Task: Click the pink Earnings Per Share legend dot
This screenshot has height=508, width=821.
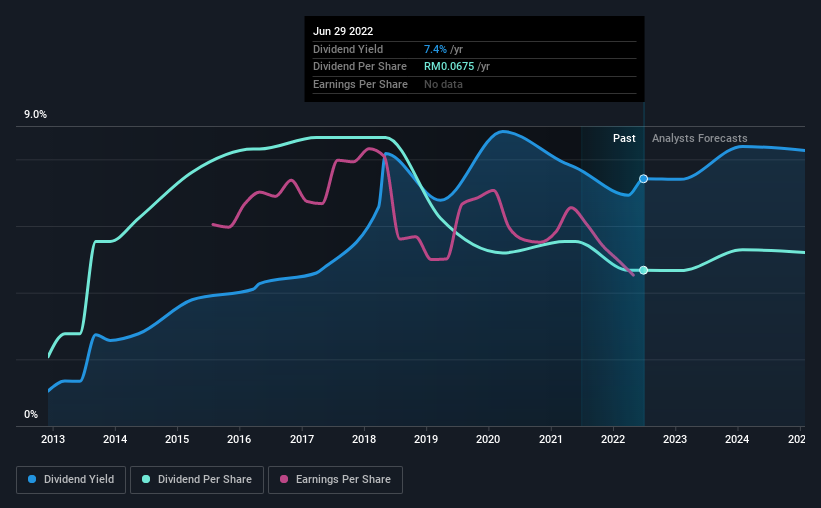Action: point(284,479)
